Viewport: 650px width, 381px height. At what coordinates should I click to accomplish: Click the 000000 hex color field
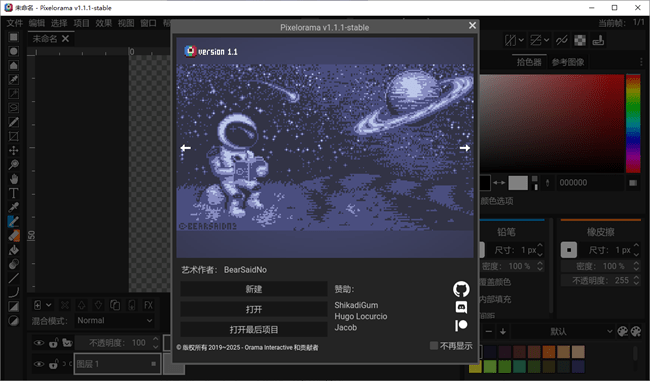tap(590, 182)
